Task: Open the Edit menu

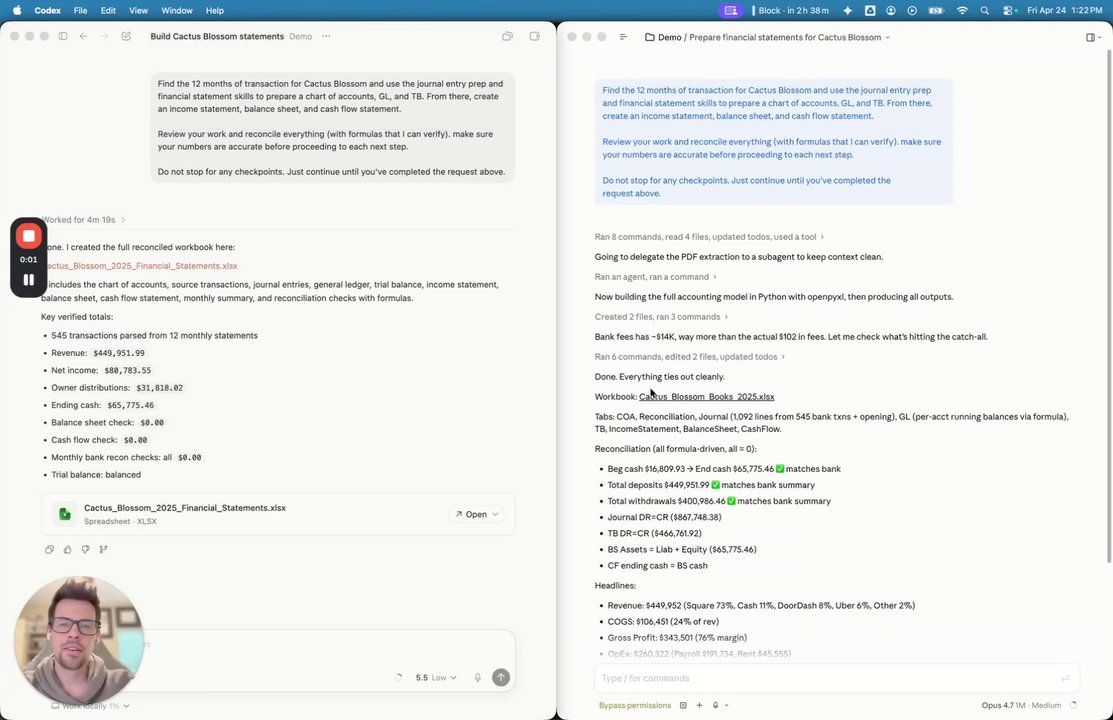Action: 108,11
